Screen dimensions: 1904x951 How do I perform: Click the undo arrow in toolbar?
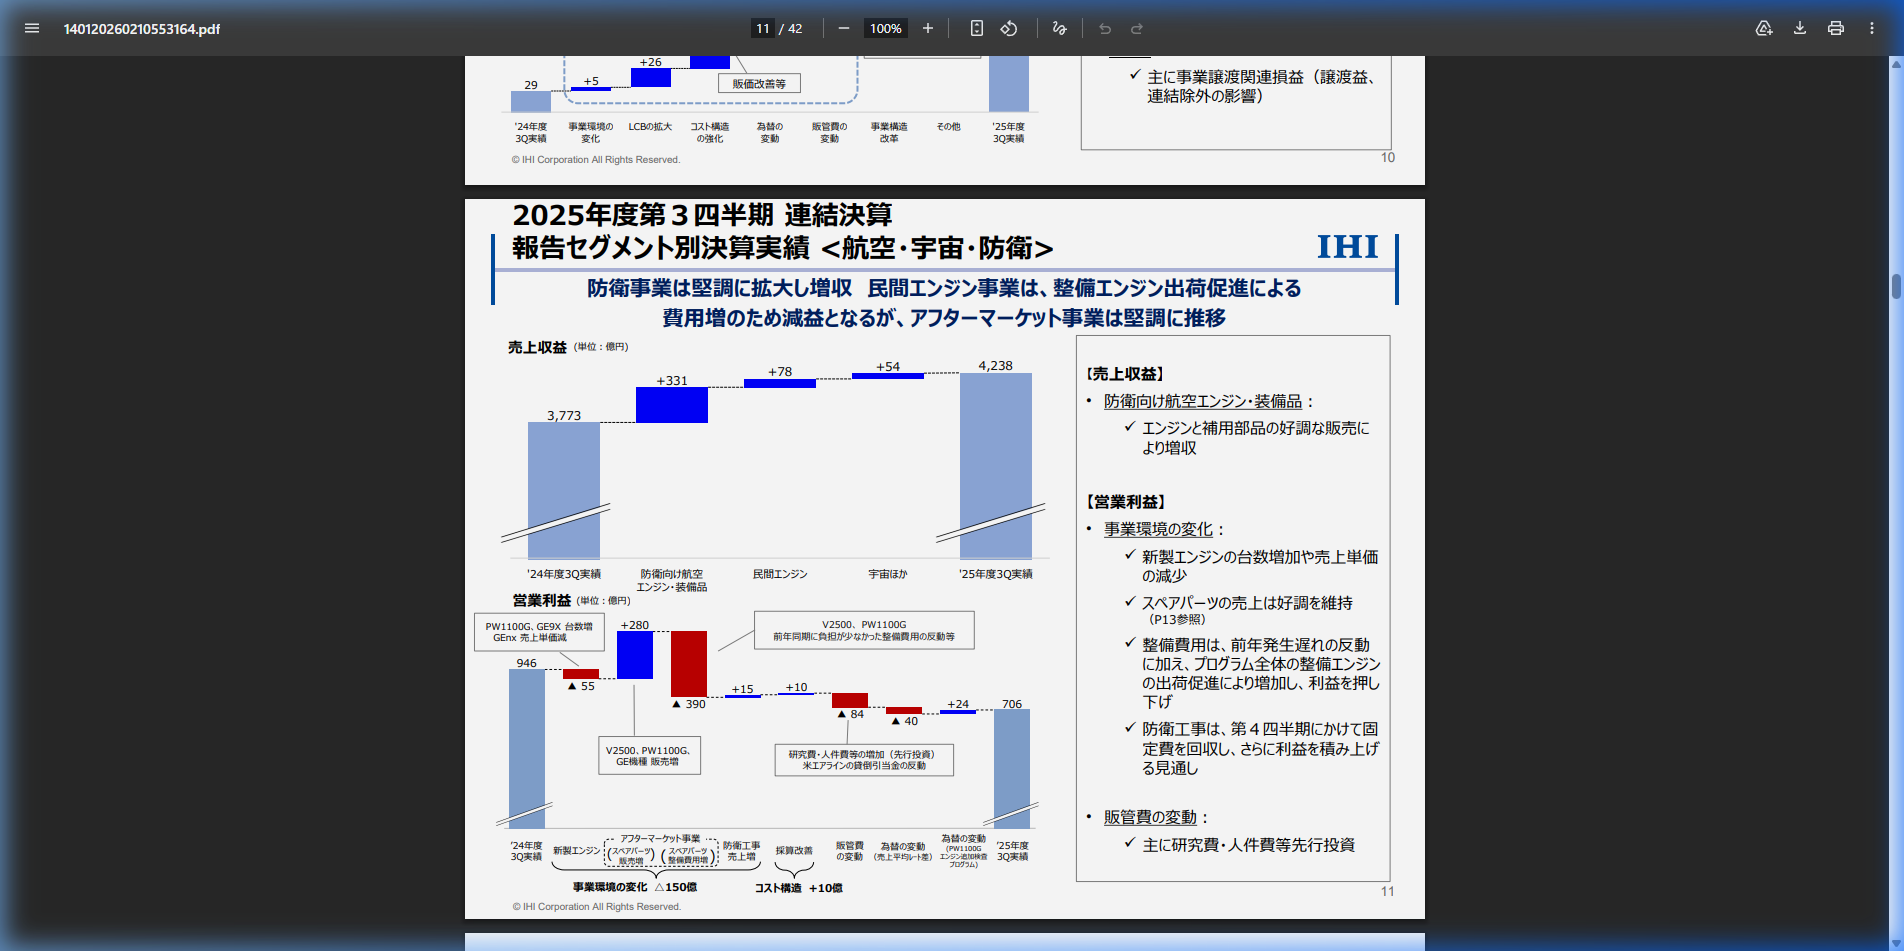pos(1105,28)
